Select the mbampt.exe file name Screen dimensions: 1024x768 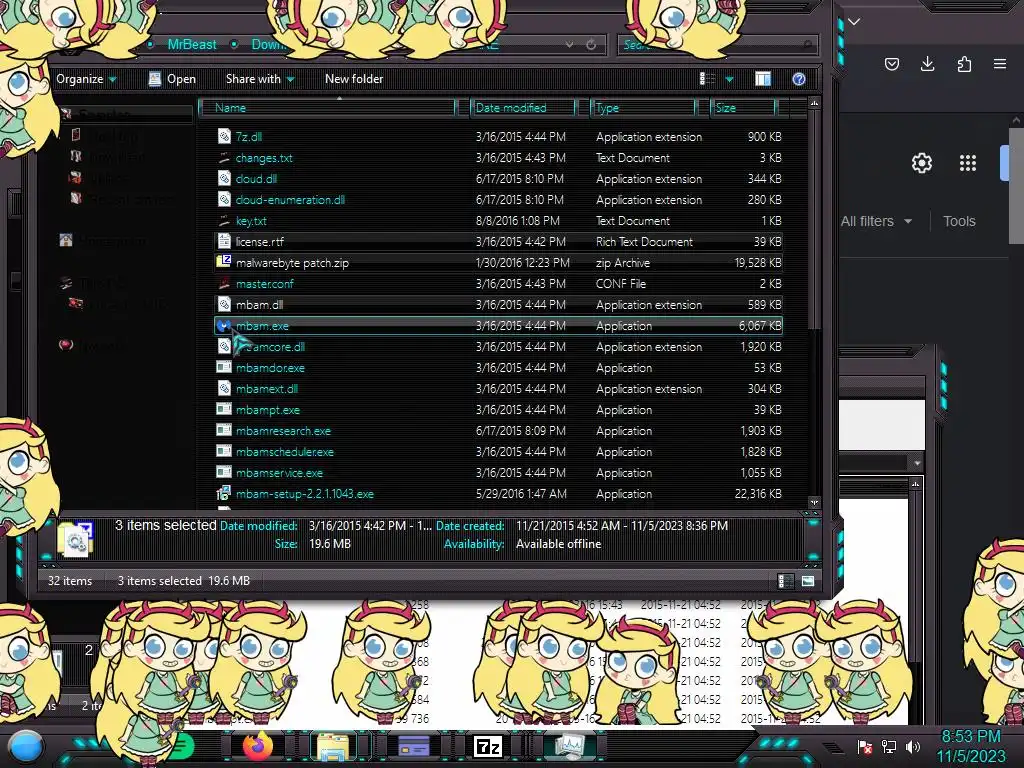[268, 410]
